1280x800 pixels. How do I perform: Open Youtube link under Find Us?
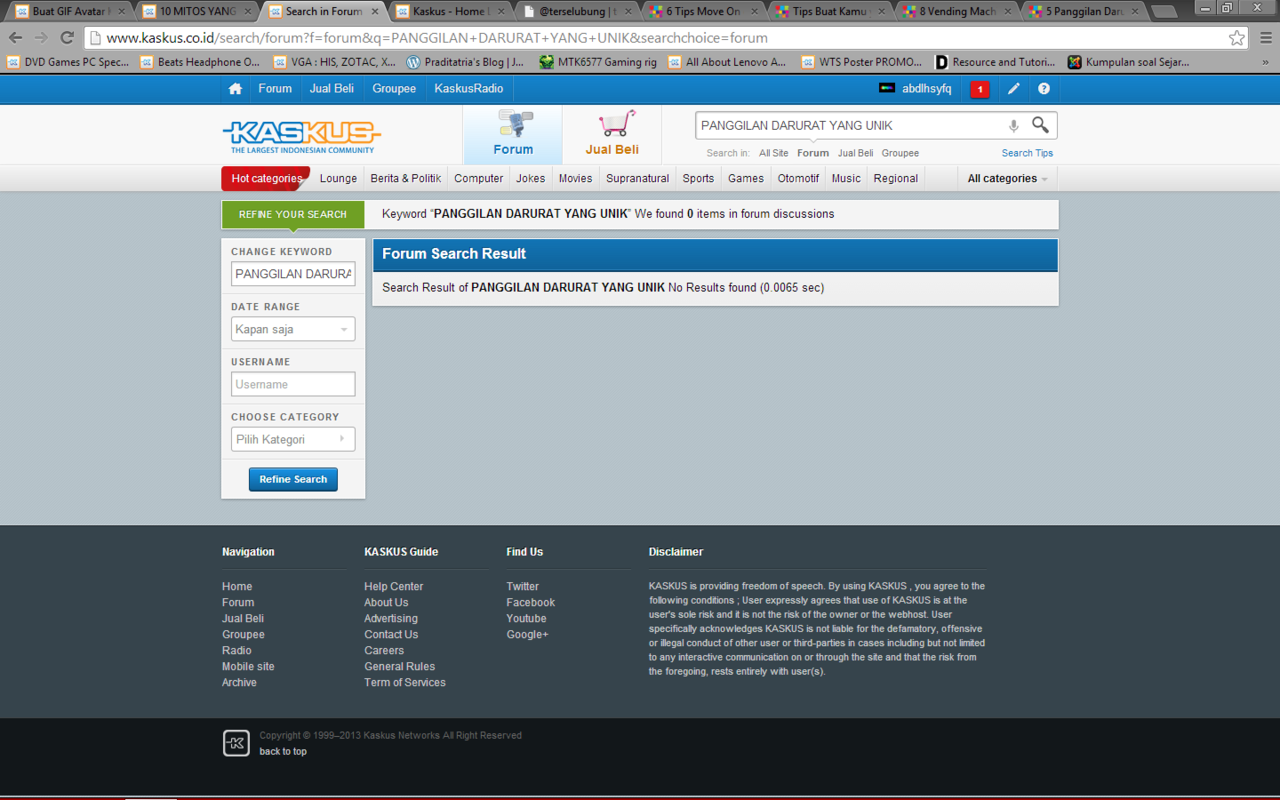point(526,619)
